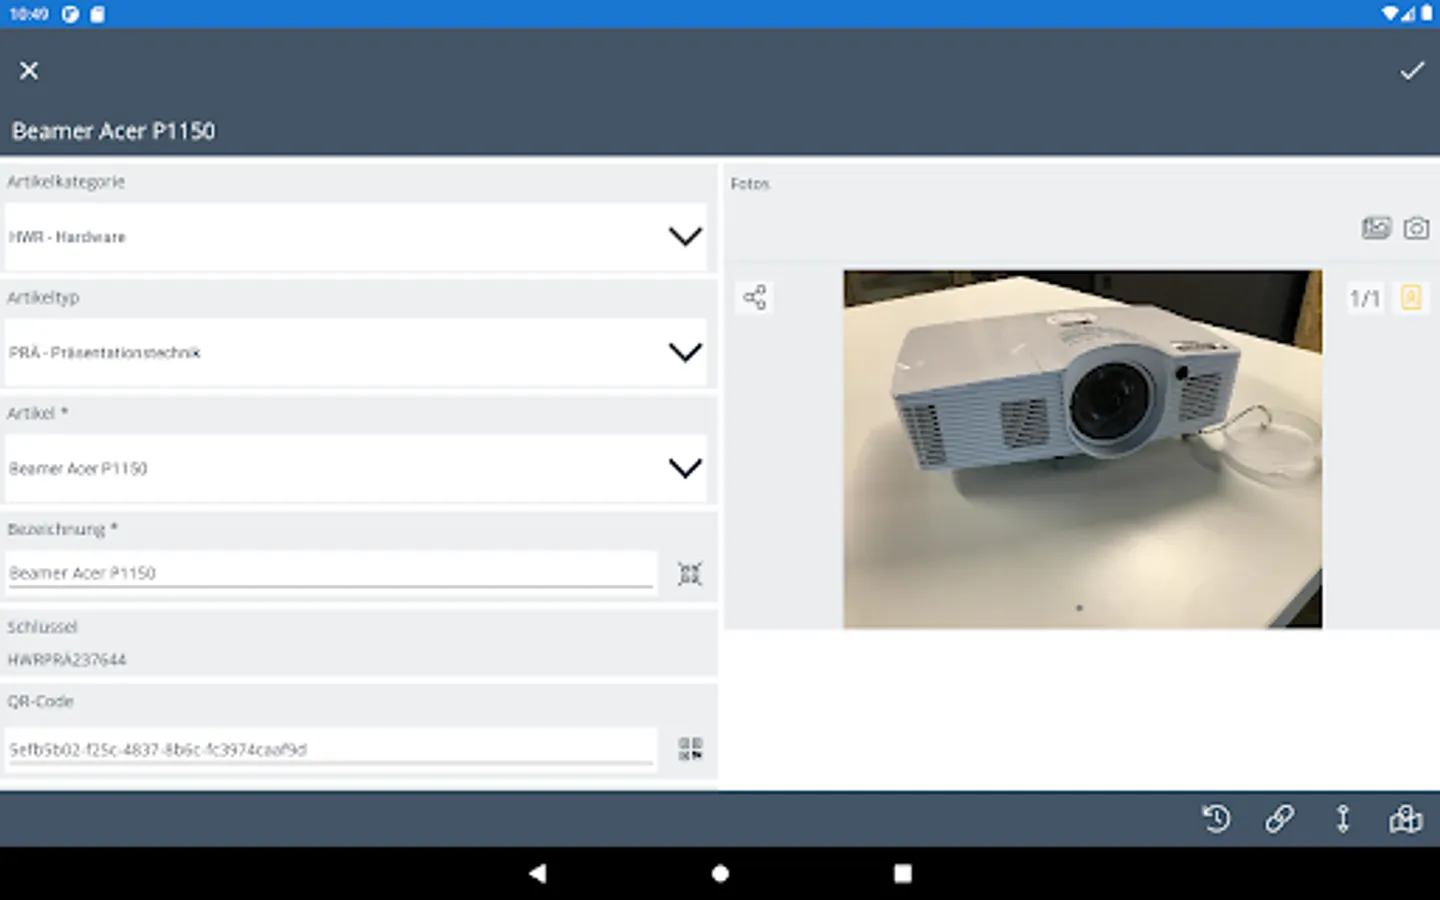Choose a photo from the gallery icon
1440x900 pixels.
pyautogui.click(x=1376, y=228)
